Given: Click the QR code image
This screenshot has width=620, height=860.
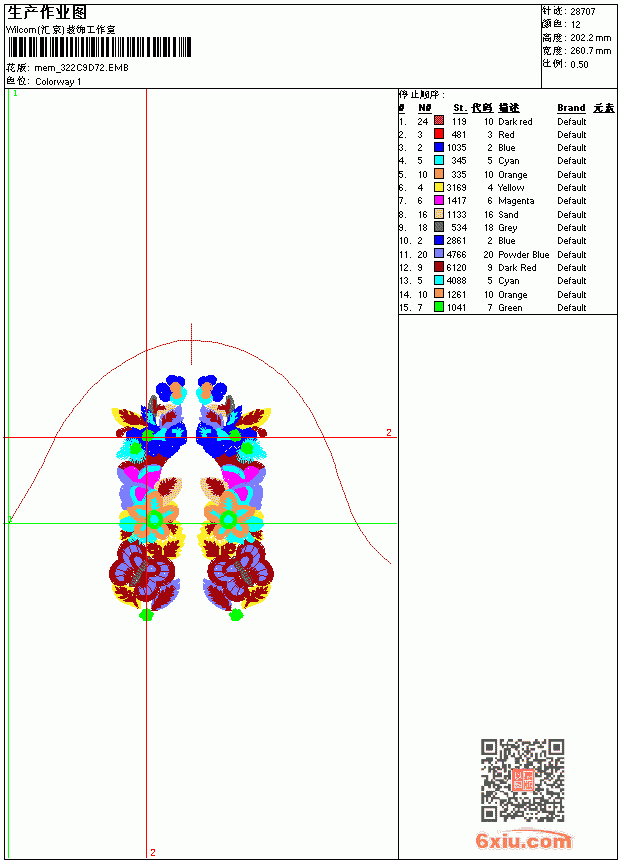Looking at the screenshot, I should 522,780.
